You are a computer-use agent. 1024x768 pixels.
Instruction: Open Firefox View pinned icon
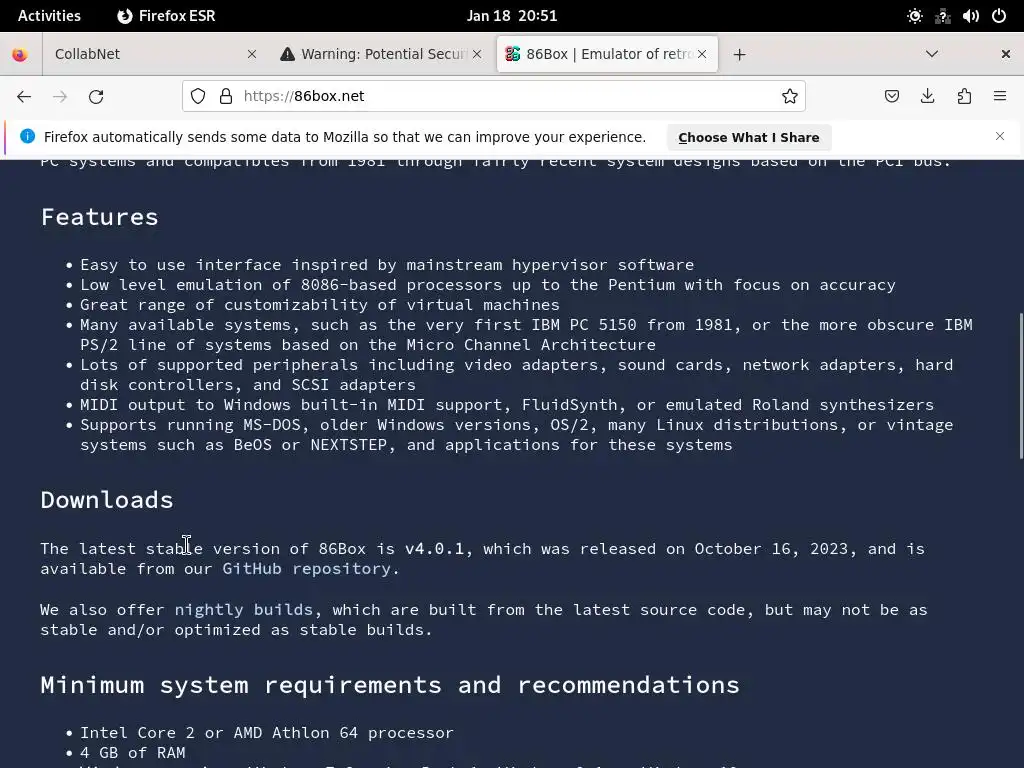[20, 54]
